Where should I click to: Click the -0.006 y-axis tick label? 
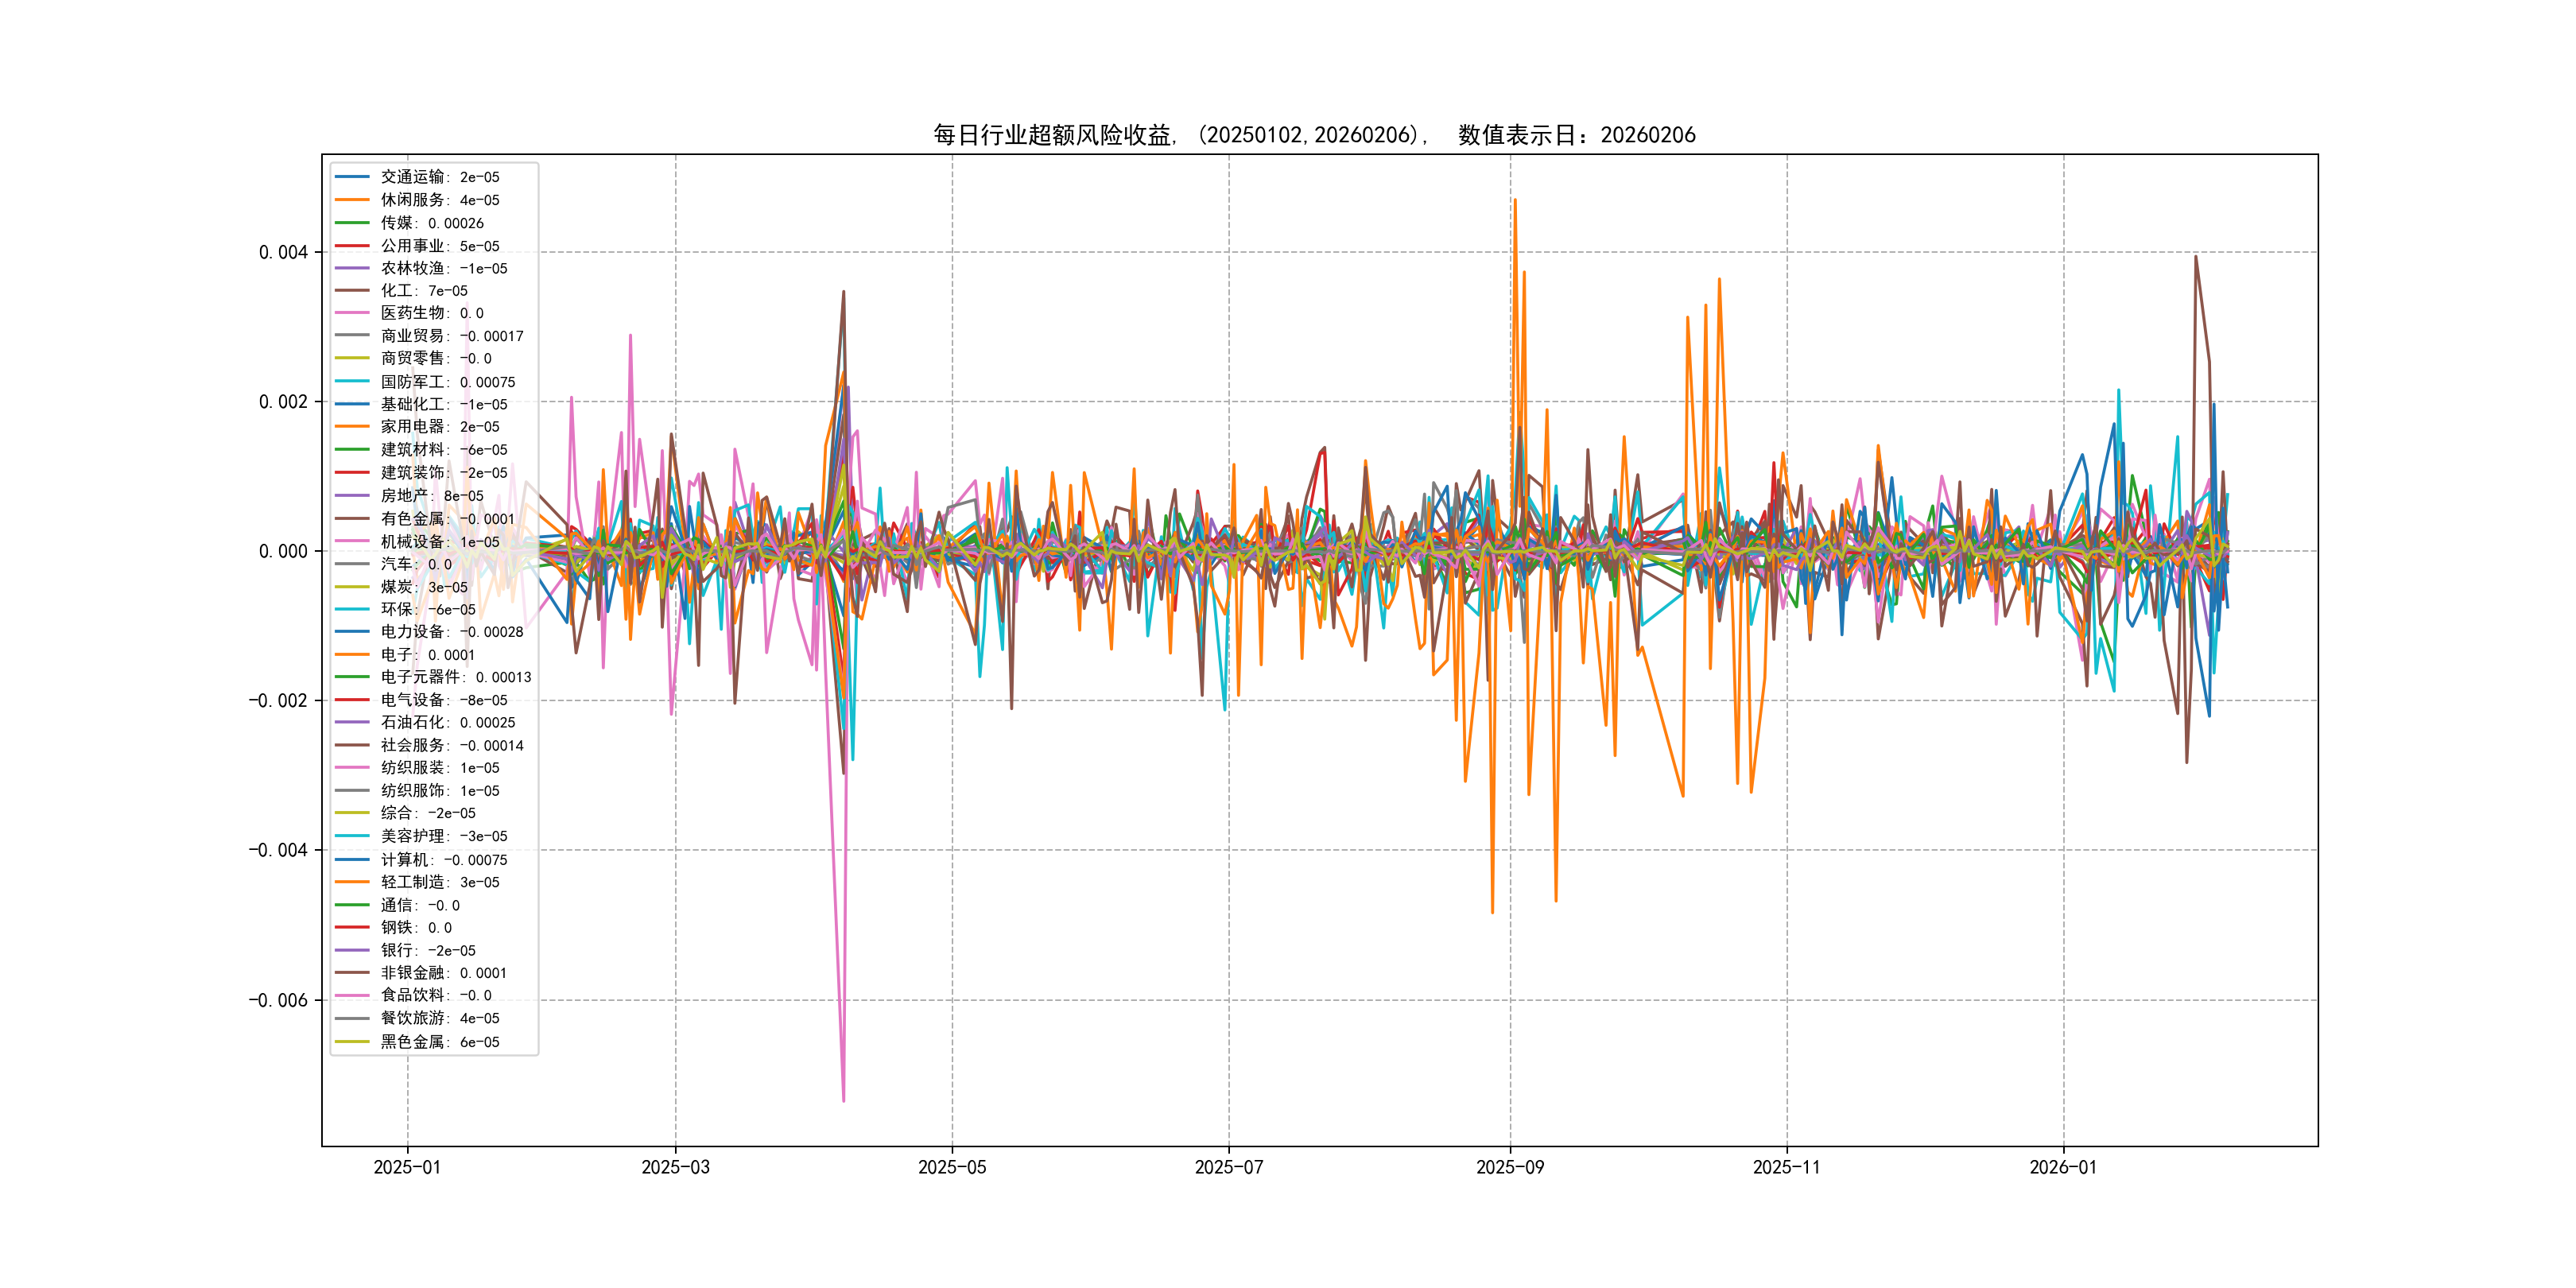[x=278, y=1001]
